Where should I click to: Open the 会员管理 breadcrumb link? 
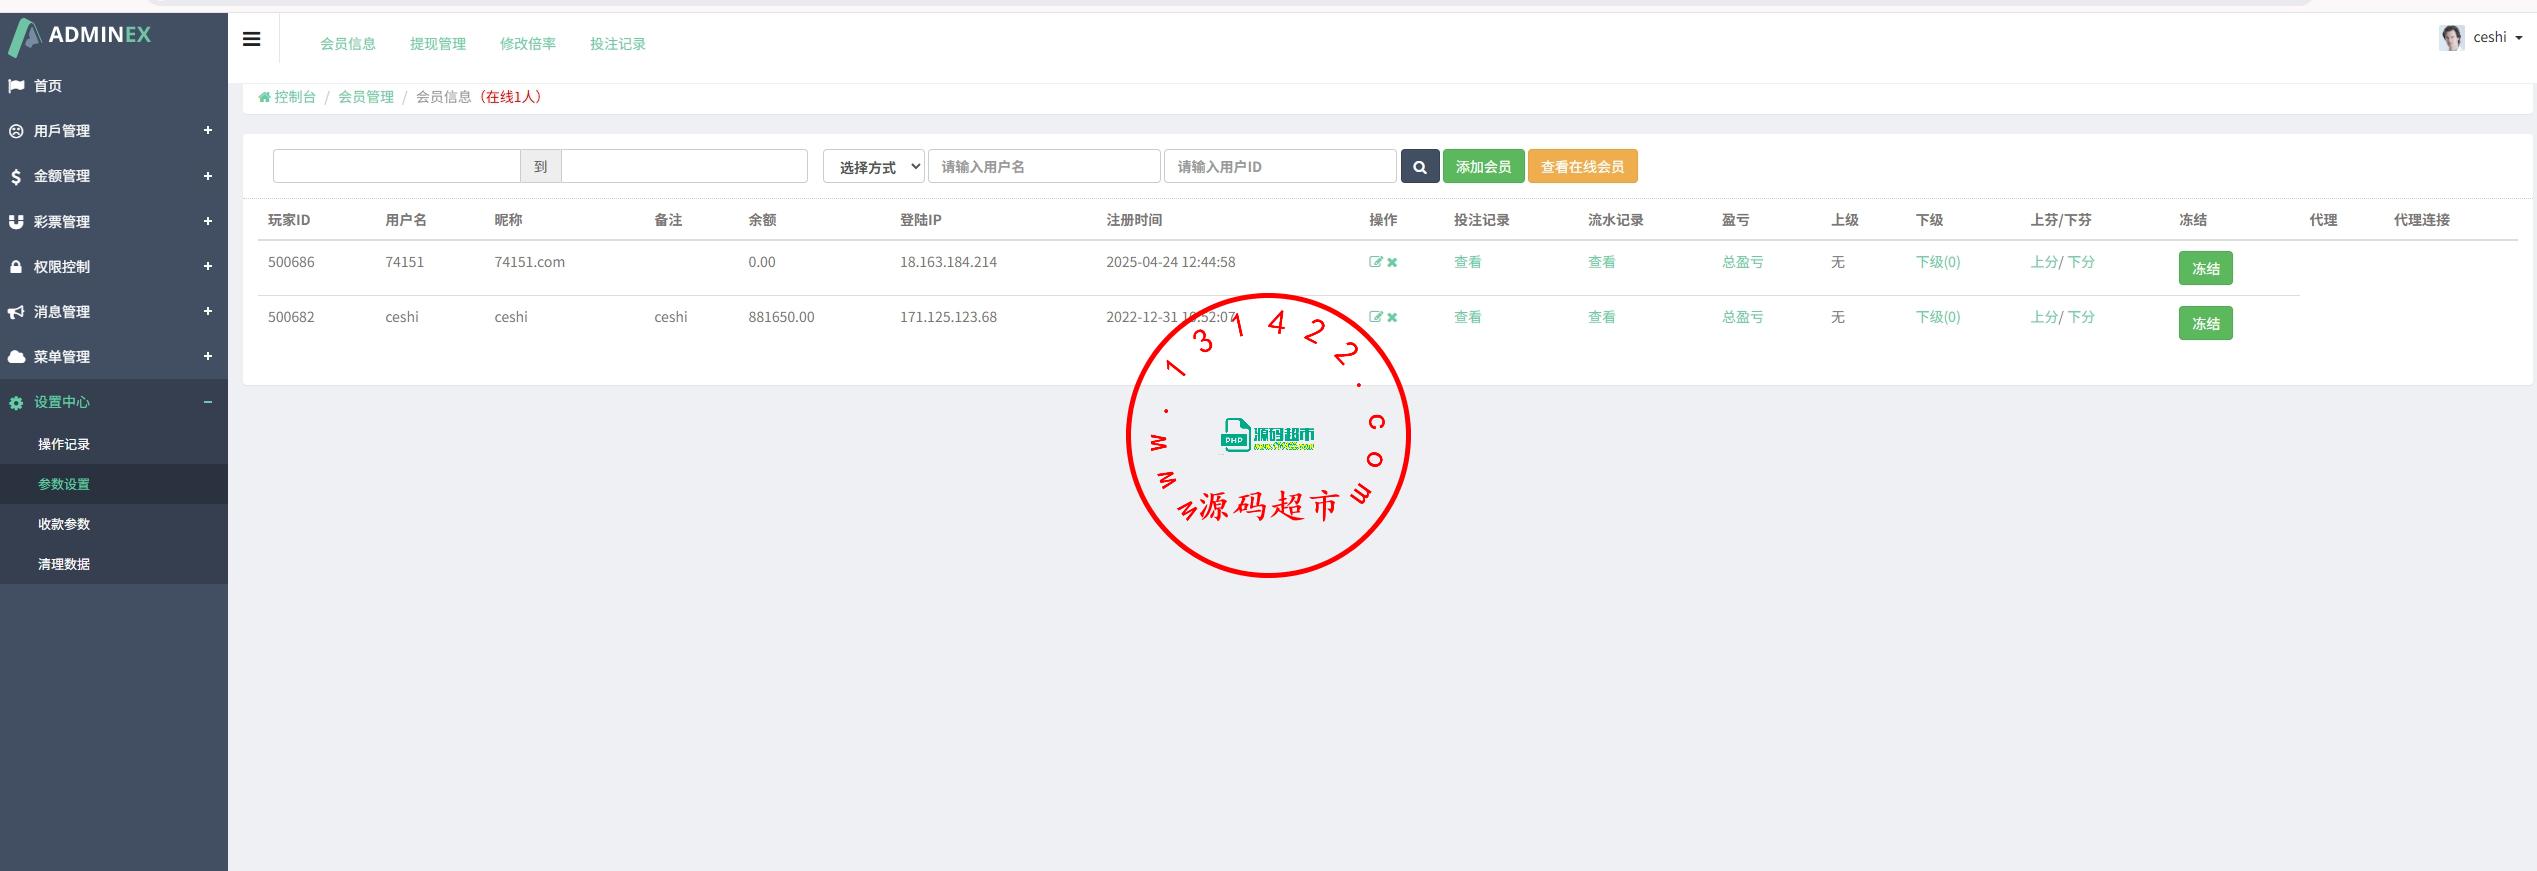(x=366, y=97)
